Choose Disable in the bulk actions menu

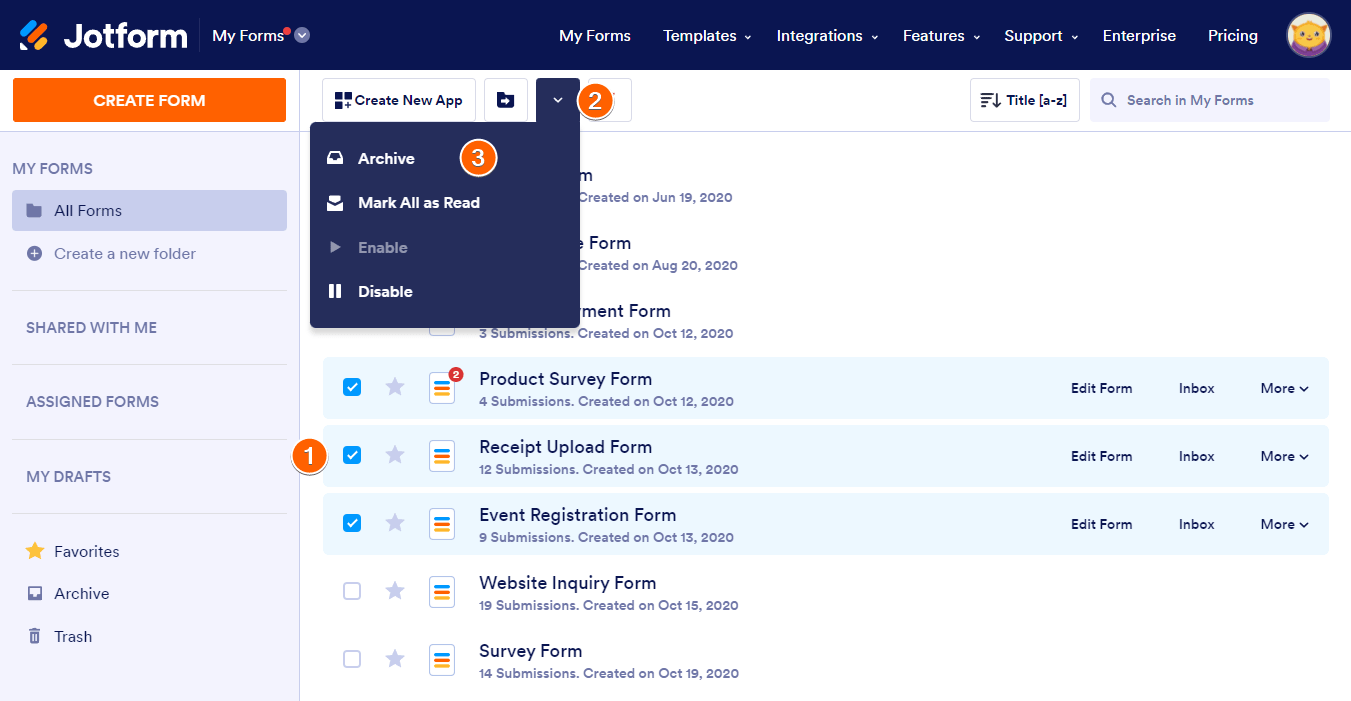click(x=385, y=292)
